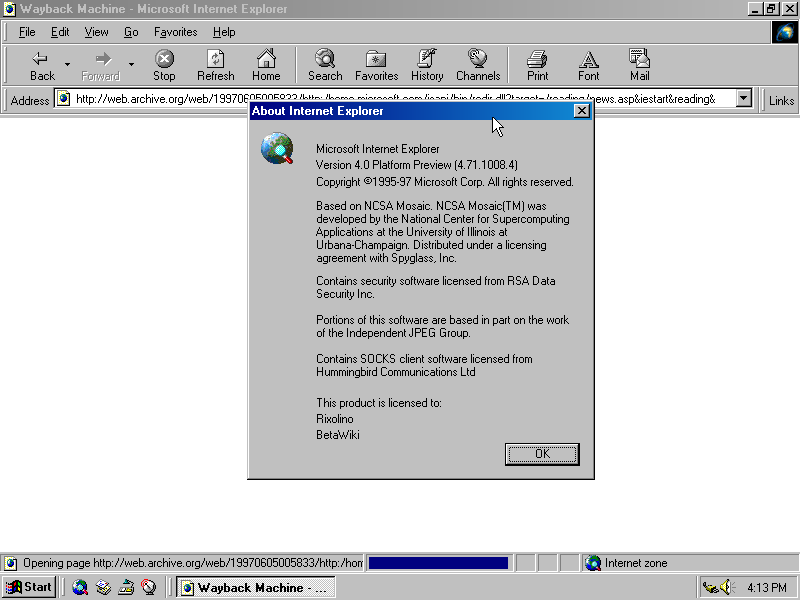Viewport: 800px width, 600px height.
Task: Click the Address bar URL field
Action: pos(403,98)
